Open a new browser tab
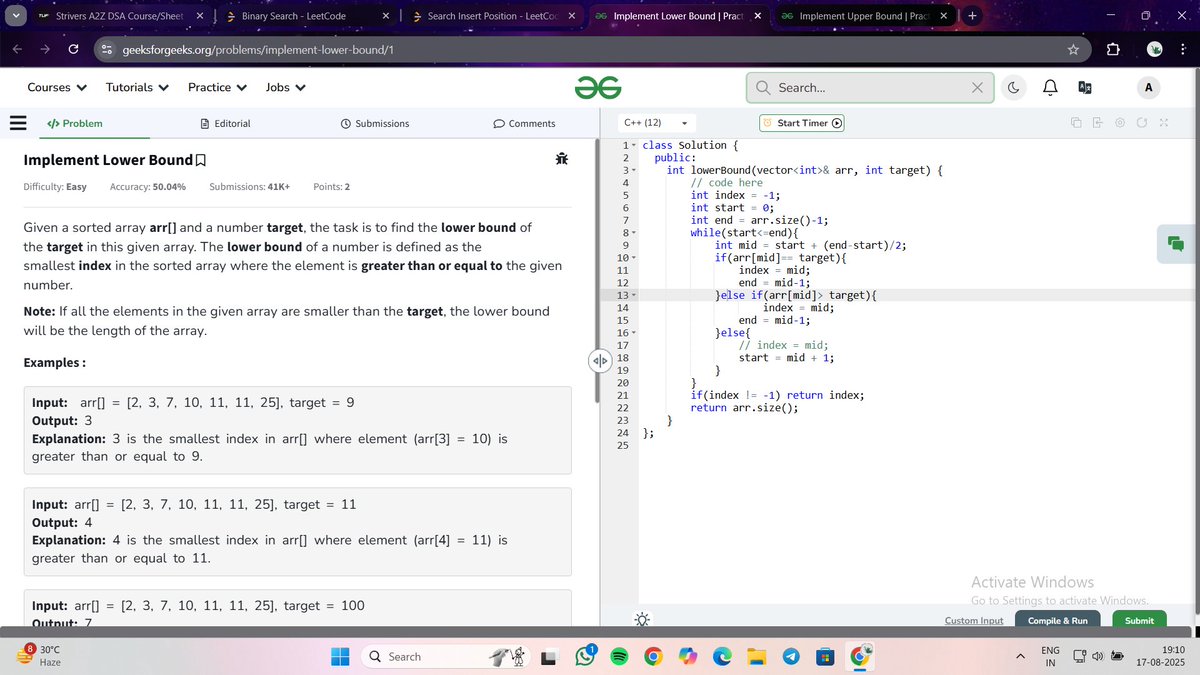Image resolution: width=1200 pixels, height=675 pixels. [x=973, y=16]
